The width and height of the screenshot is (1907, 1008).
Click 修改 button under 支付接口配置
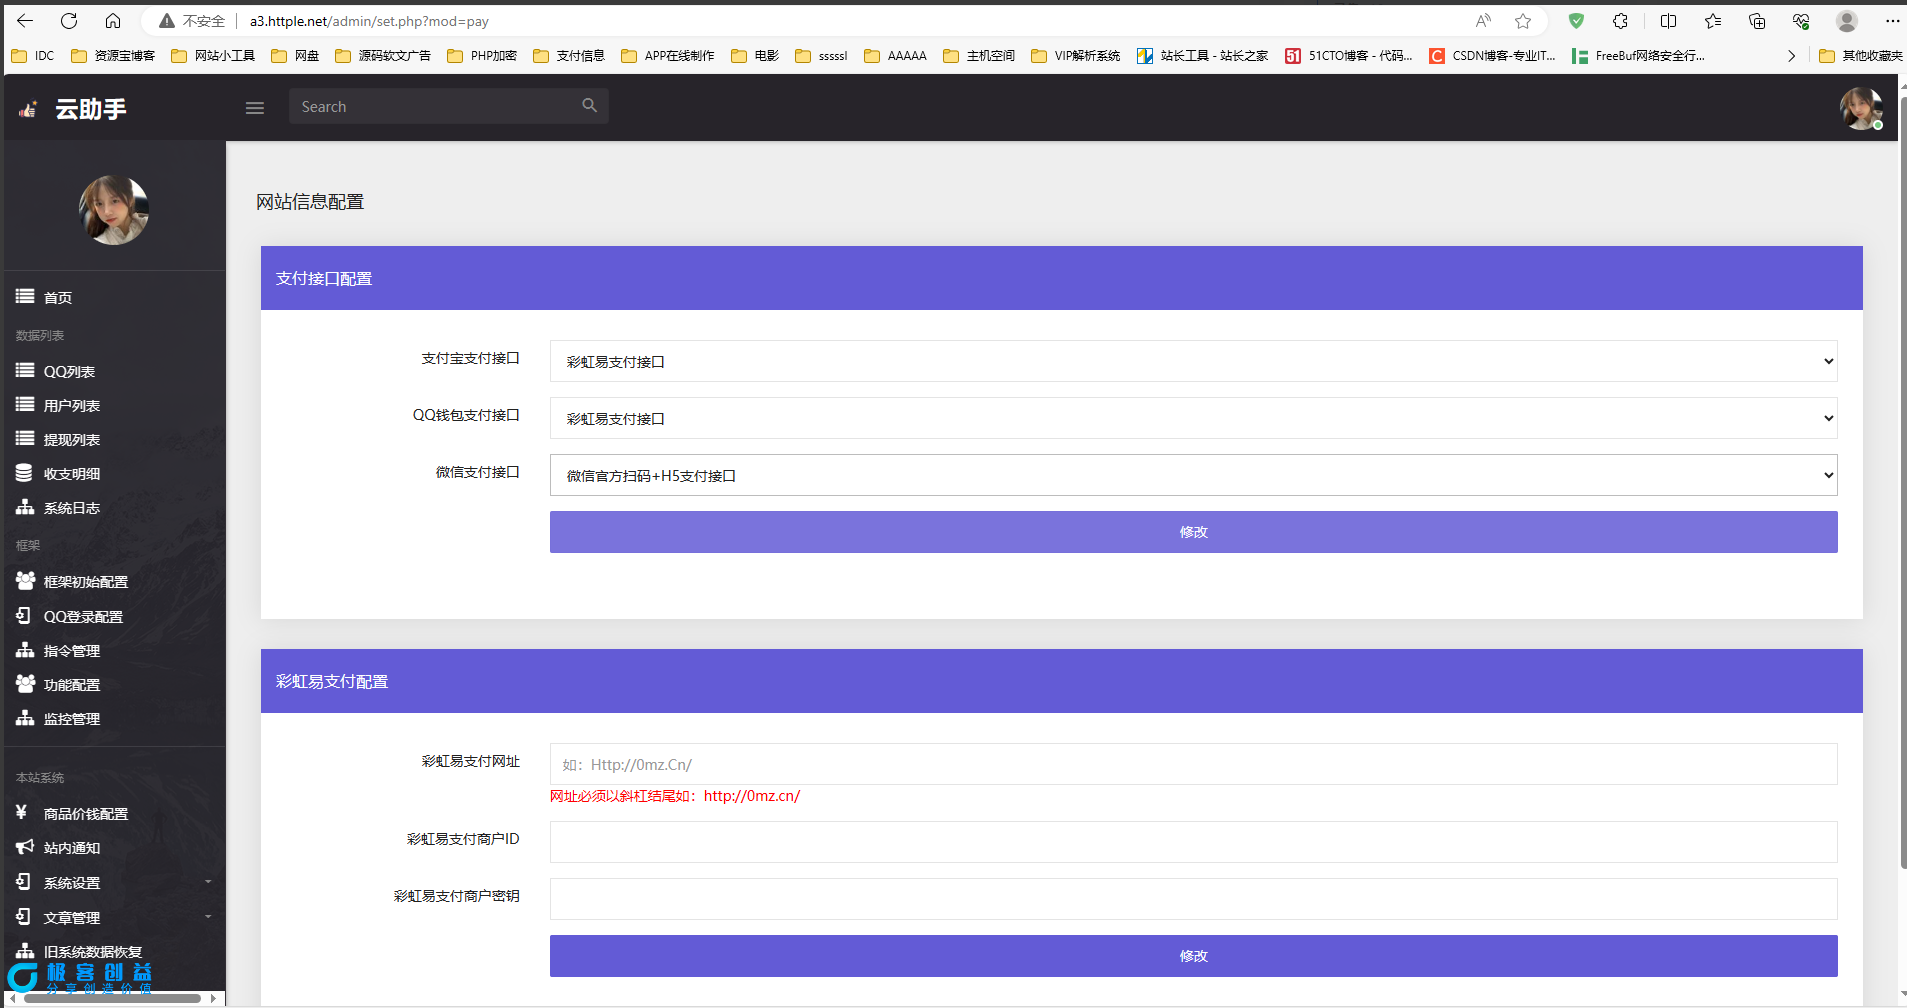point(1192,532)
